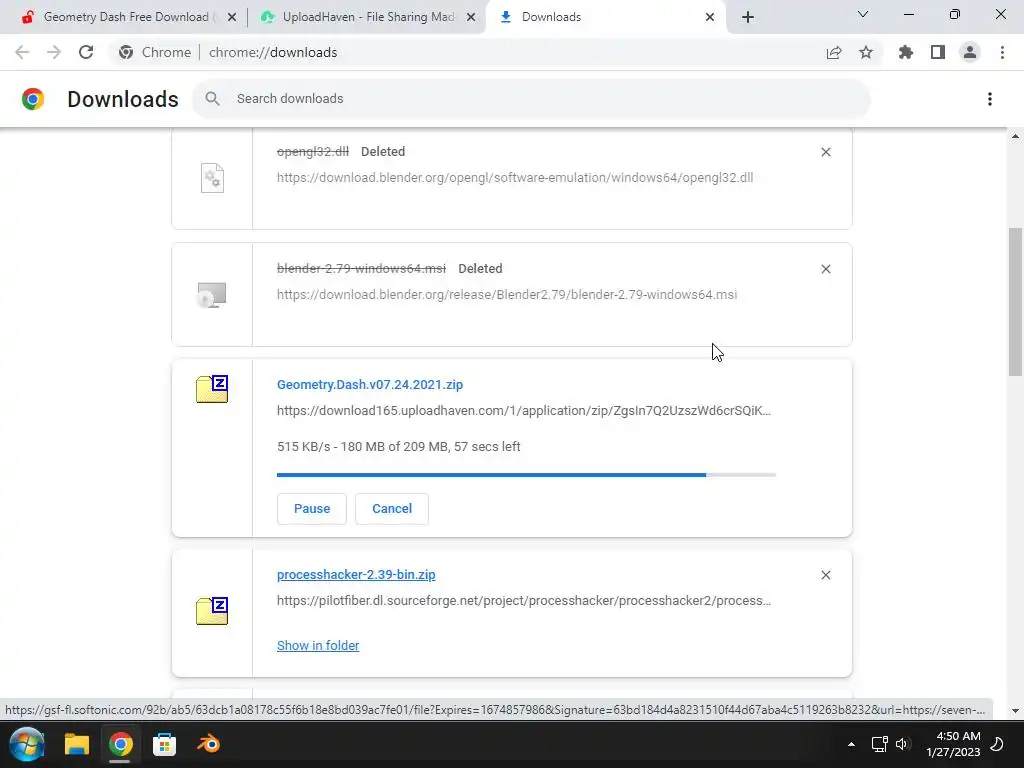
Task: Show hidden system tray icons
Action: point(851,744)
